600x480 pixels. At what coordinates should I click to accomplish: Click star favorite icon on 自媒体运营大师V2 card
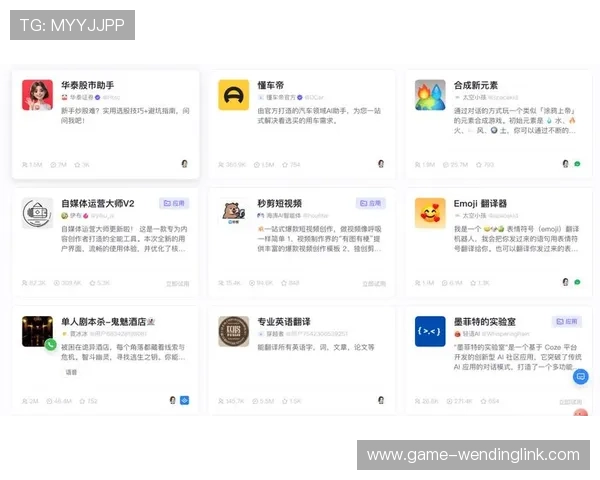(92, 283)
